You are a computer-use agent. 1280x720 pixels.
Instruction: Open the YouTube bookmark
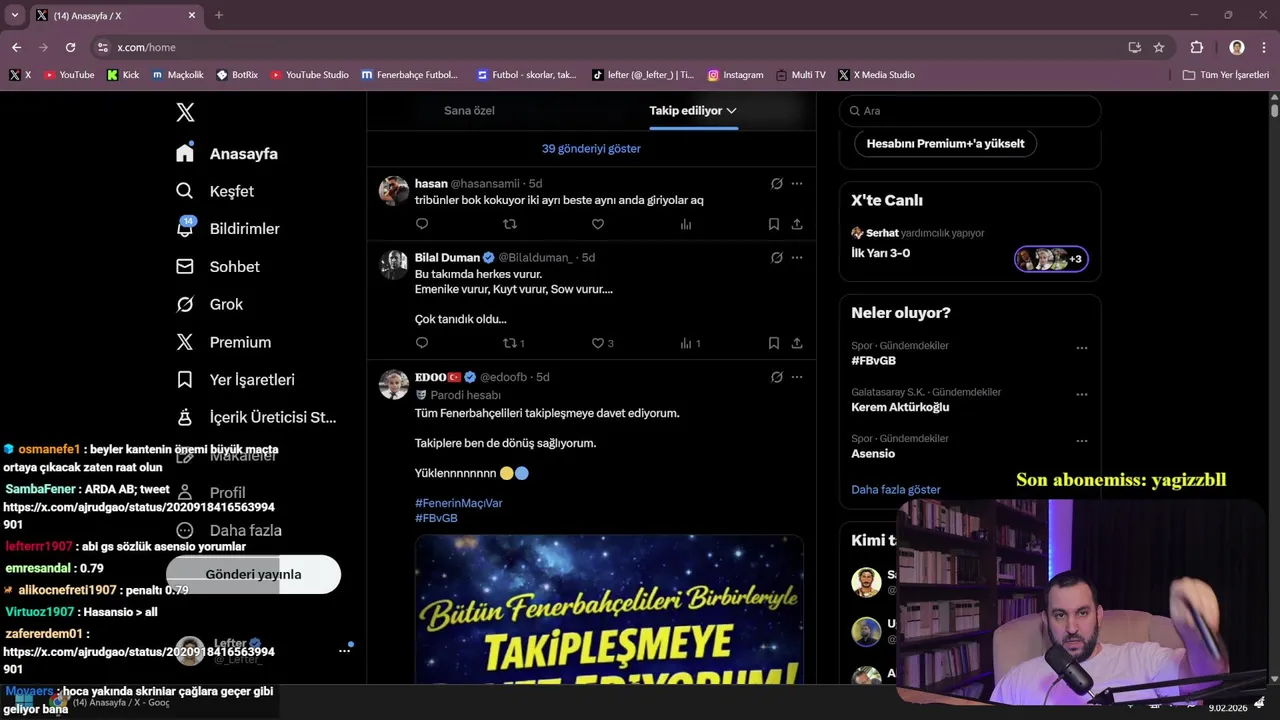point(69,75)
